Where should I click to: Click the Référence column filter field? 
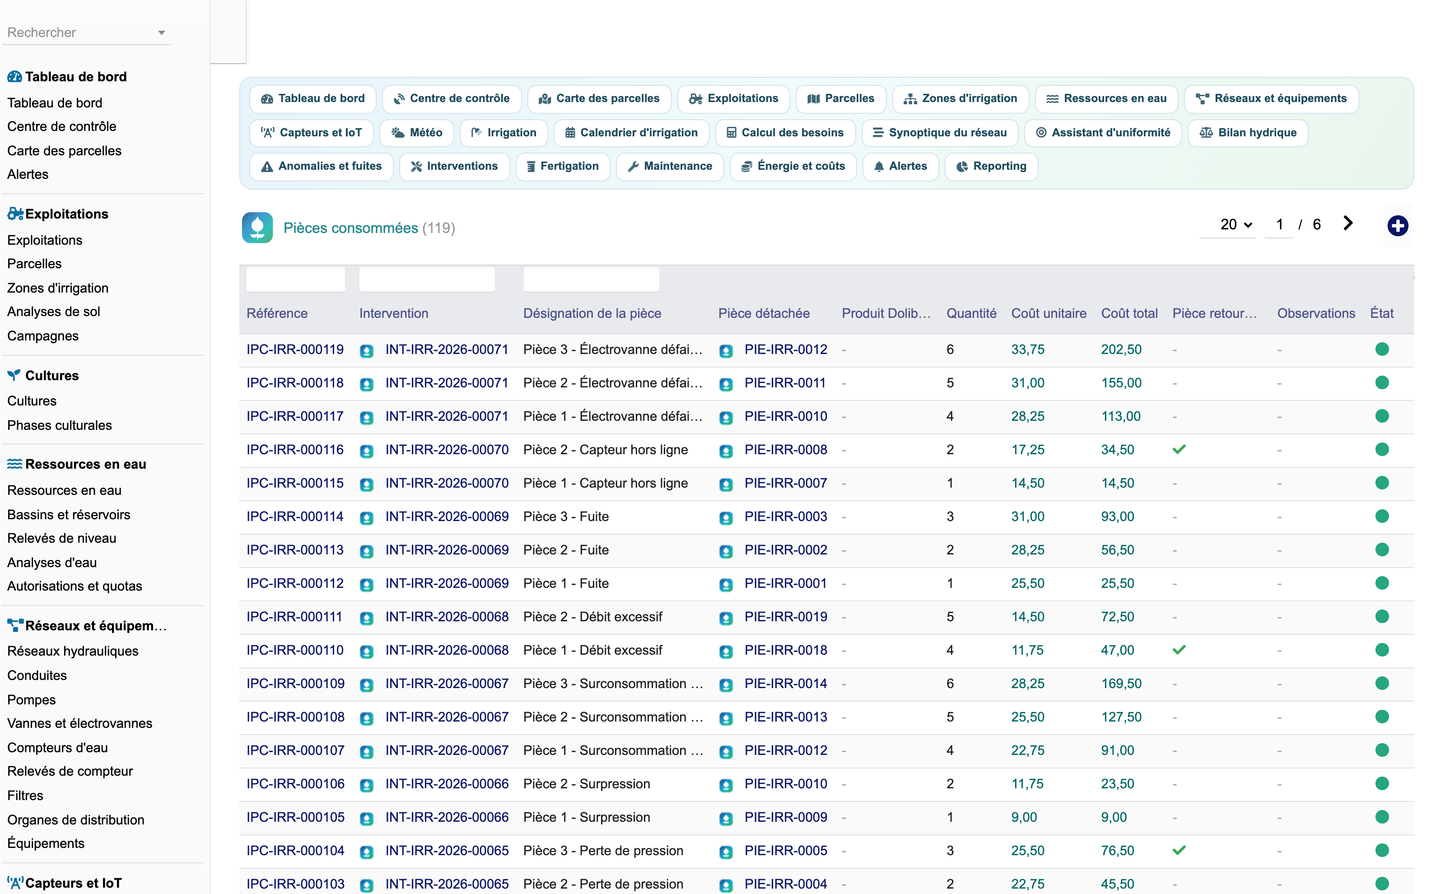[x=296, y=279]
